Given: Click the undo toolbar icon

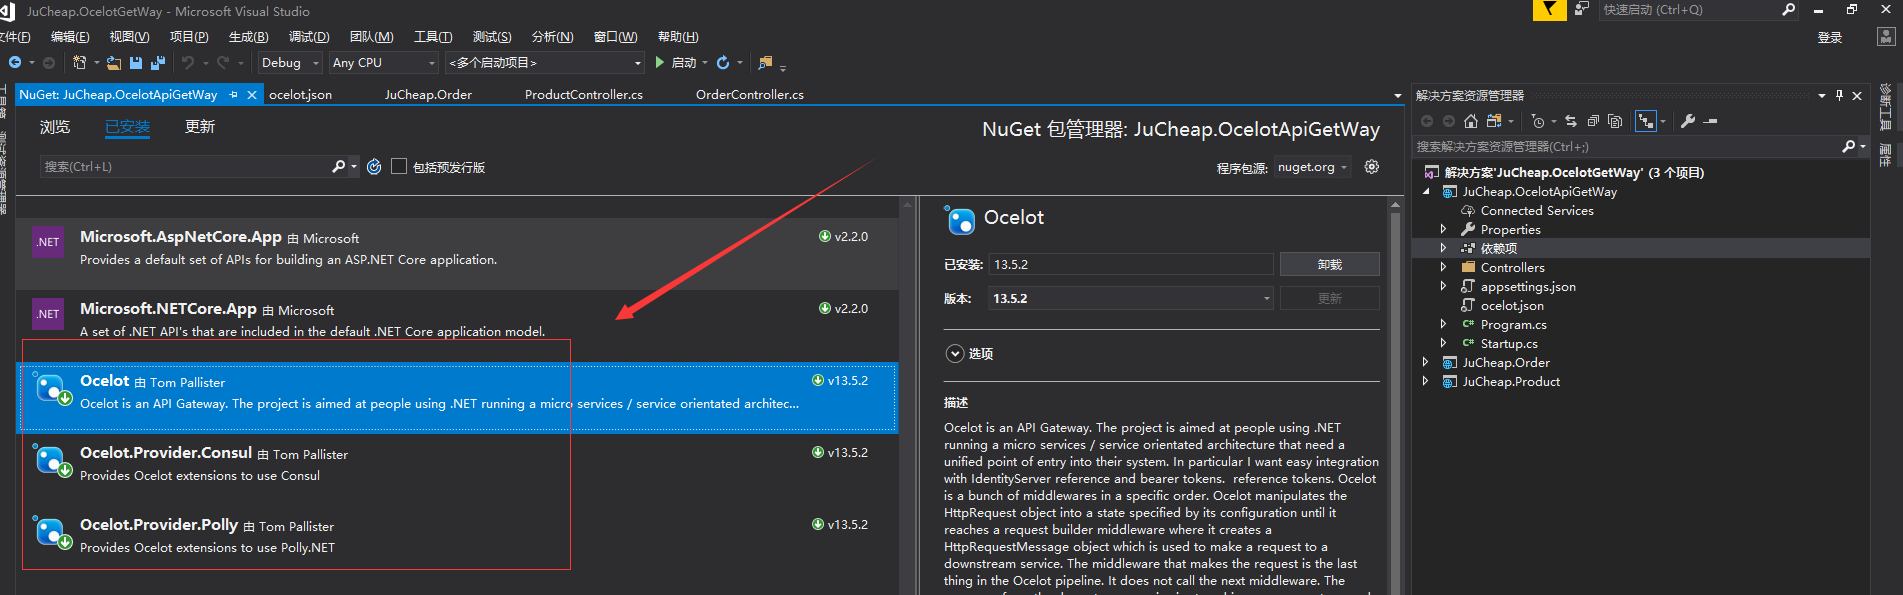Looking at the screenshot, I should (187, 62).
